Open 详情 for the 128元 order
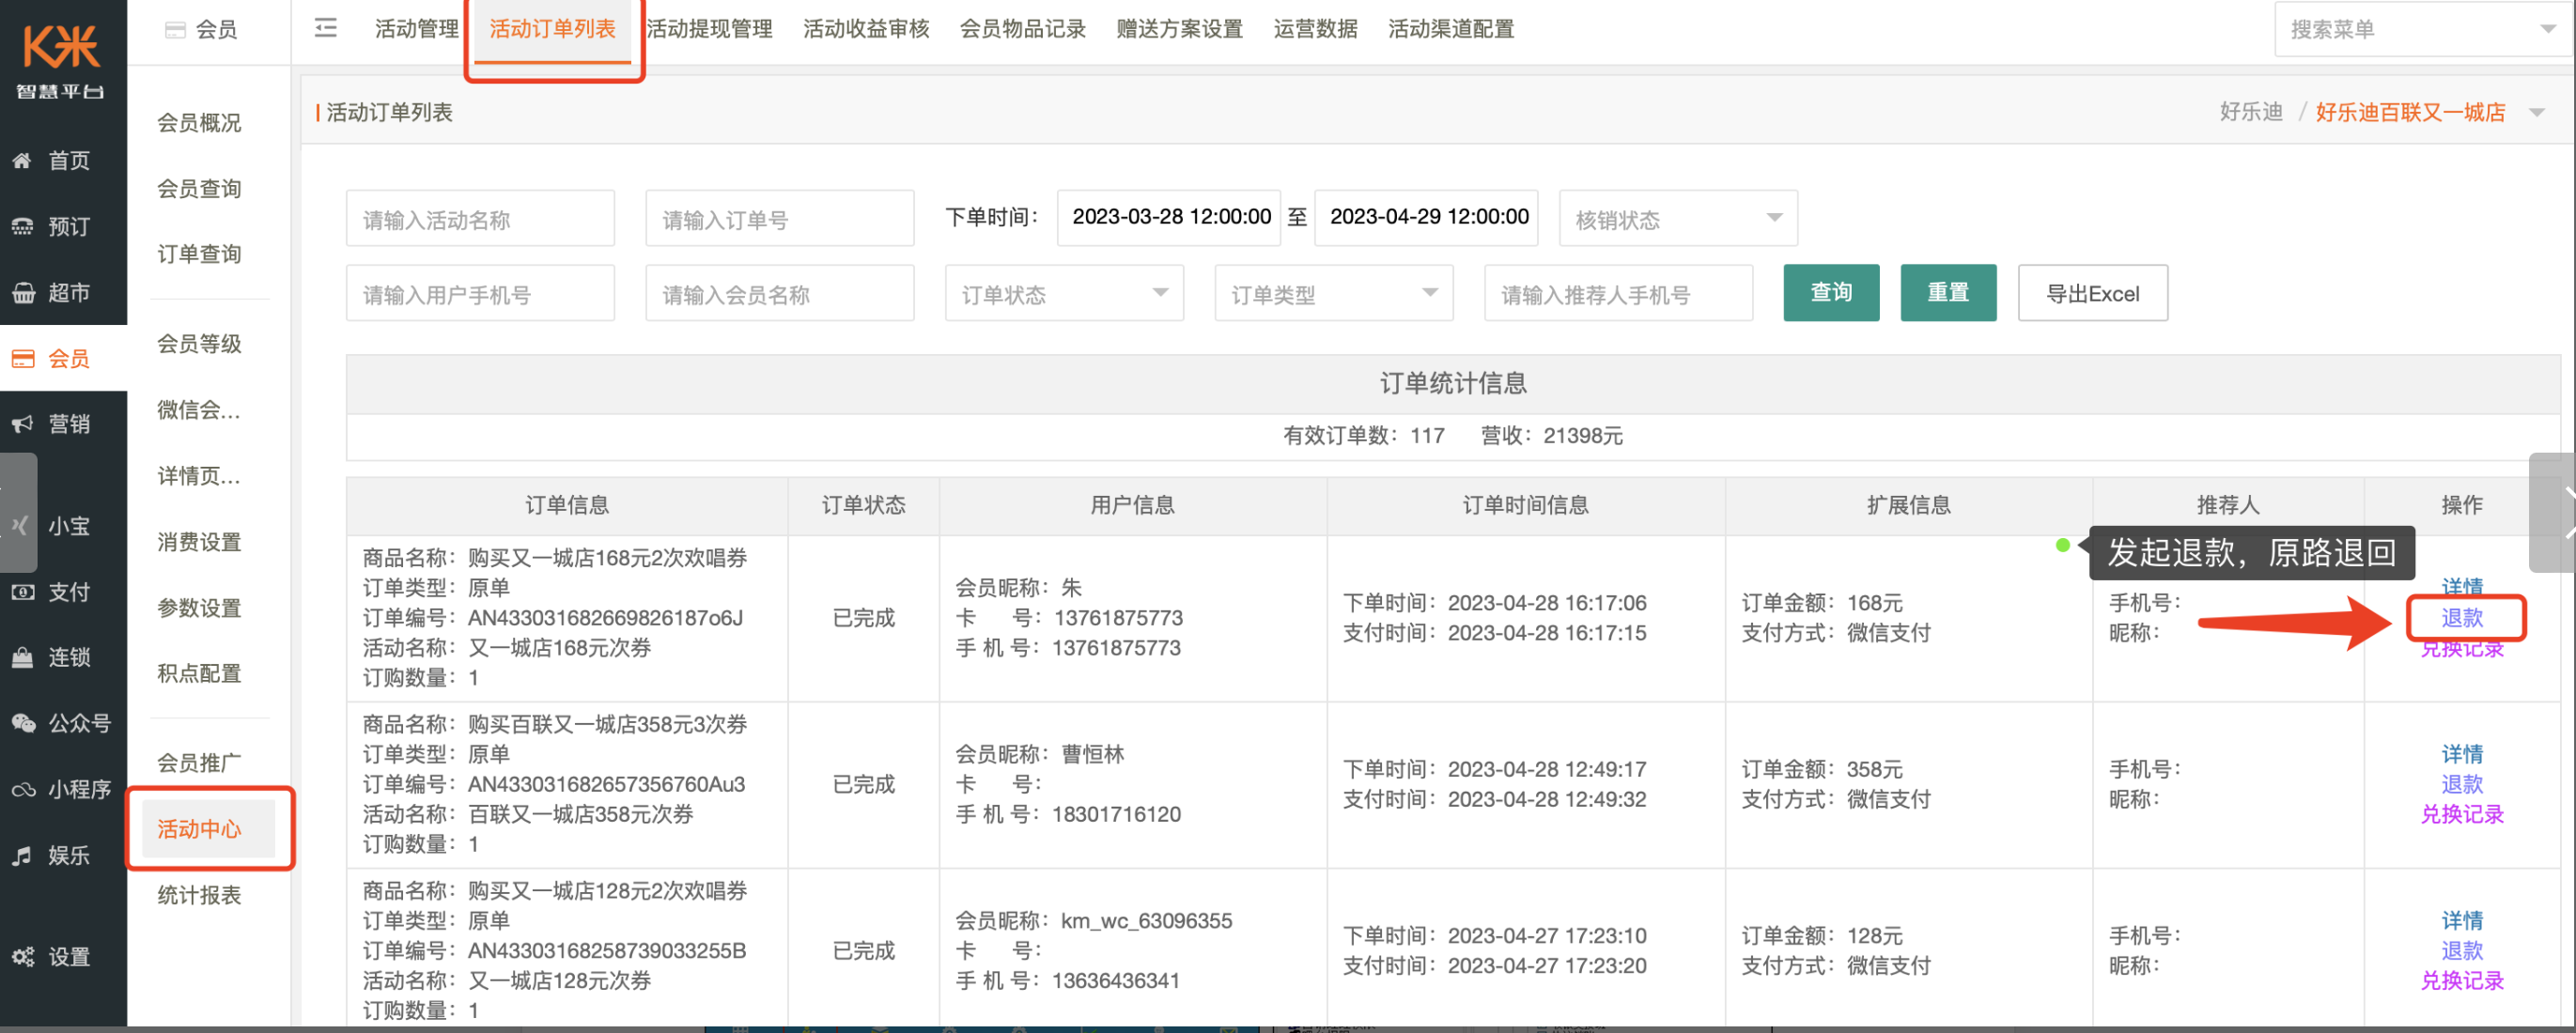This screenshot has height=1033, width=2576. [2461, 920]
